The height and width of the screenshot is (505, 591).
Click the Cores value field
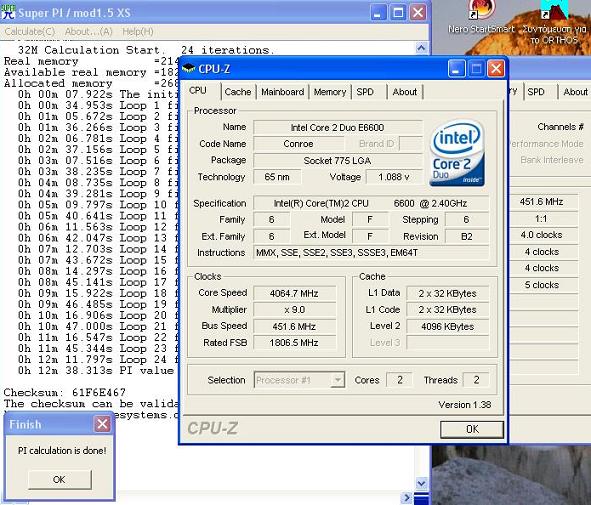click(x=400, y=380)
